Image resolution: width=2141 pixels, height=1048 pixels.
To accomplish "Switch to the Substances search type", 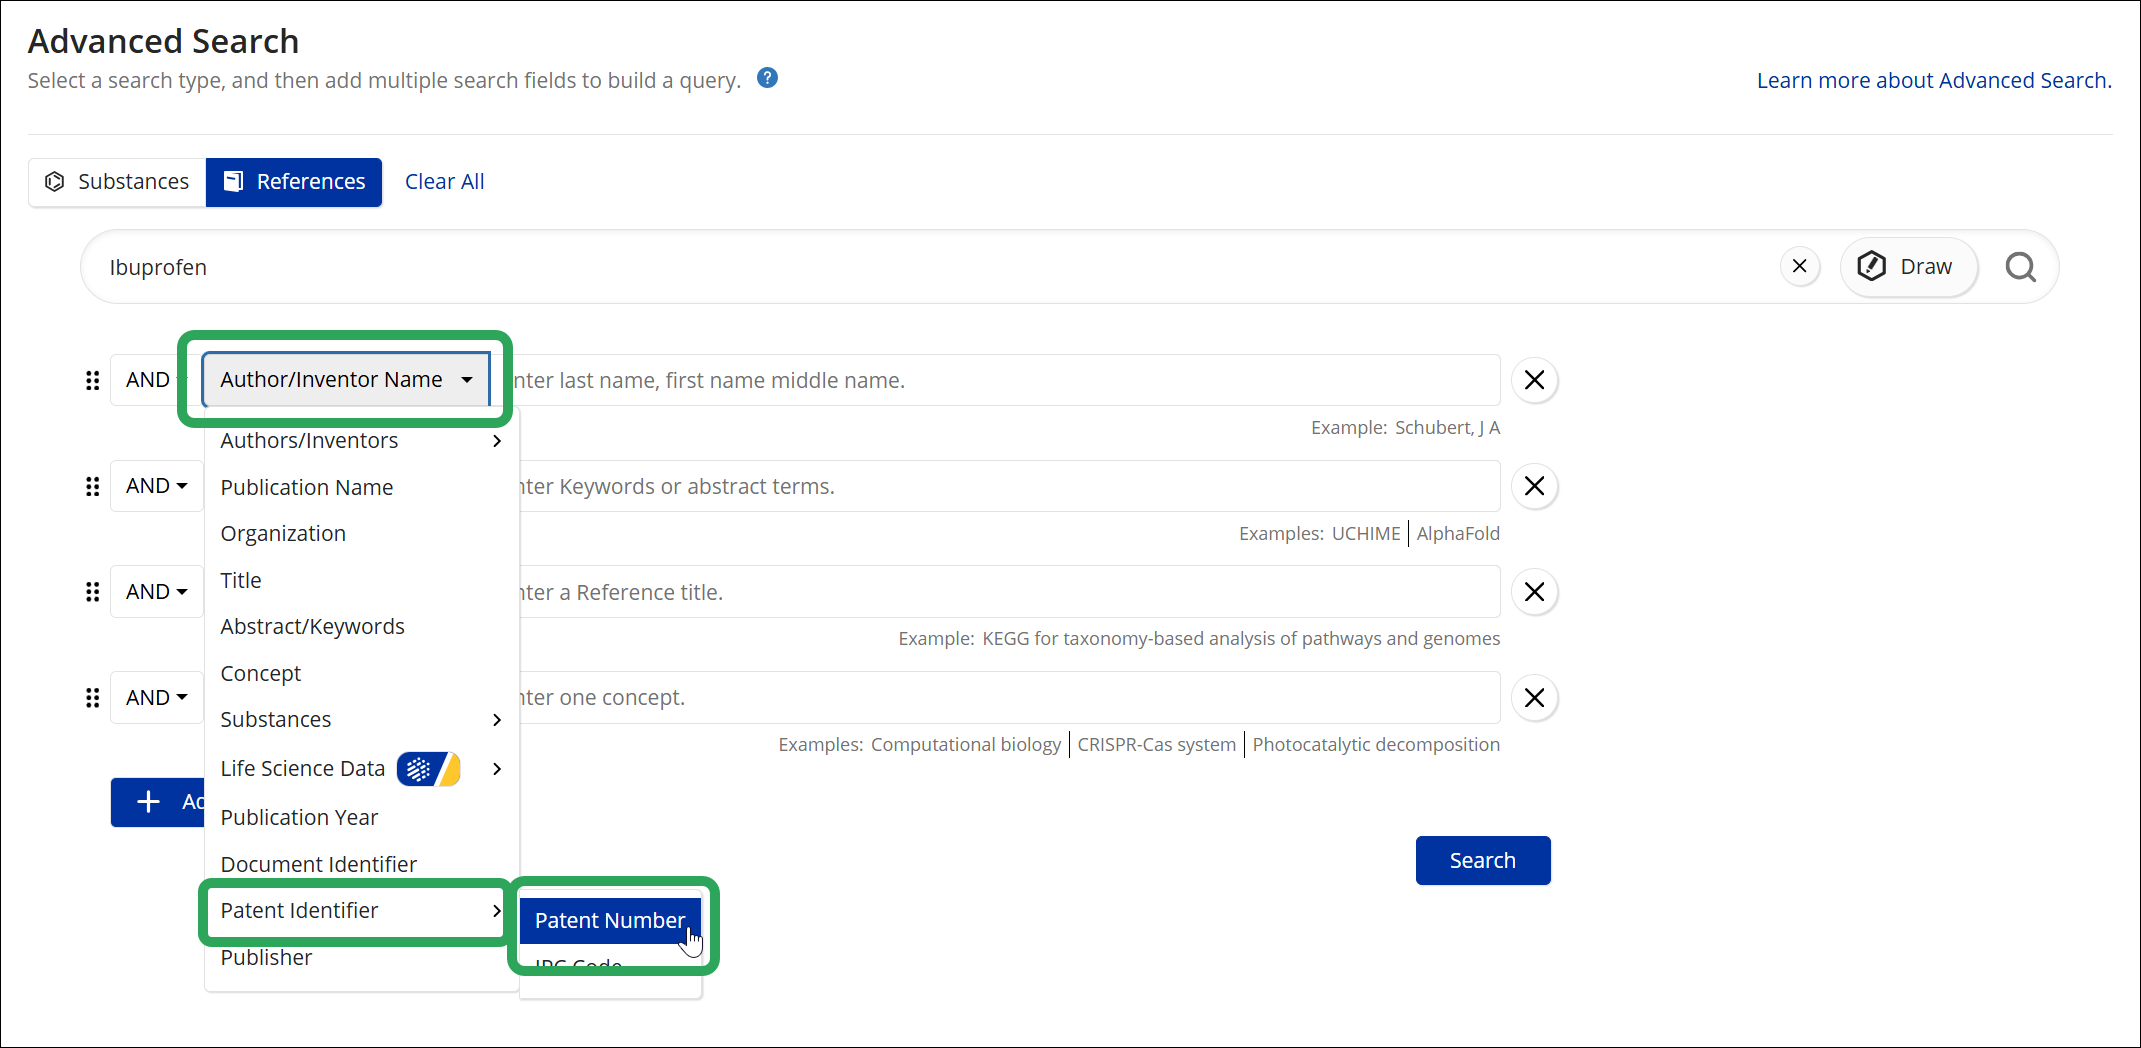I will (117, 182).
